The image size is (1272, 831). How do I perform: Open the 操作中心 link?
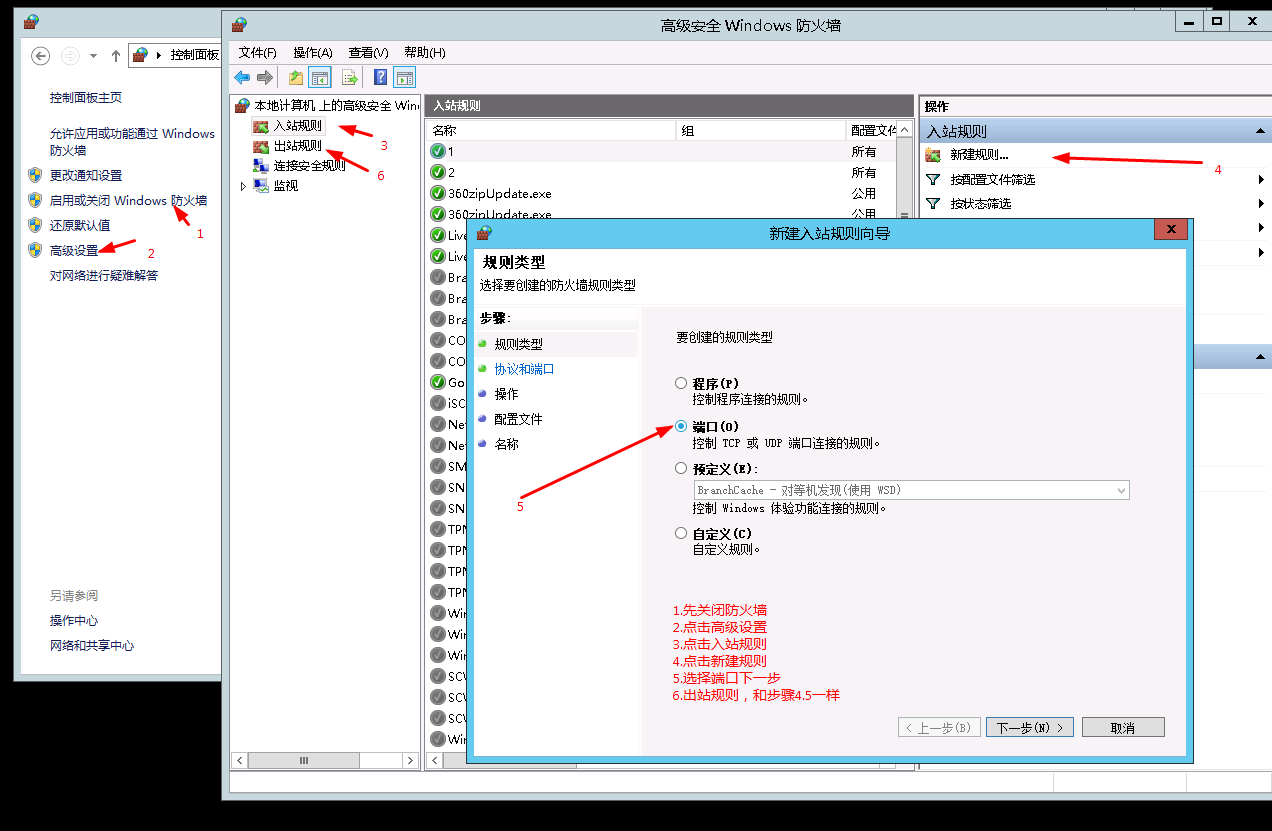[74, 620]
